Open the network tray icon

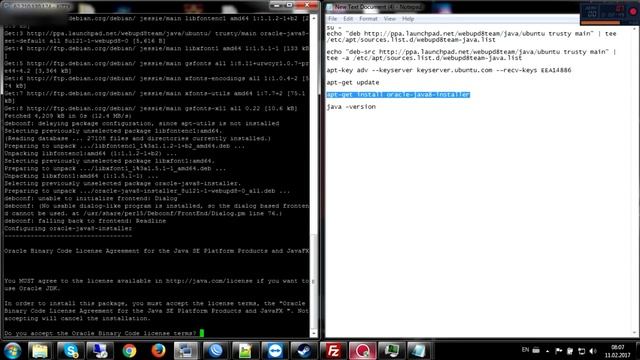pos(582,351)
